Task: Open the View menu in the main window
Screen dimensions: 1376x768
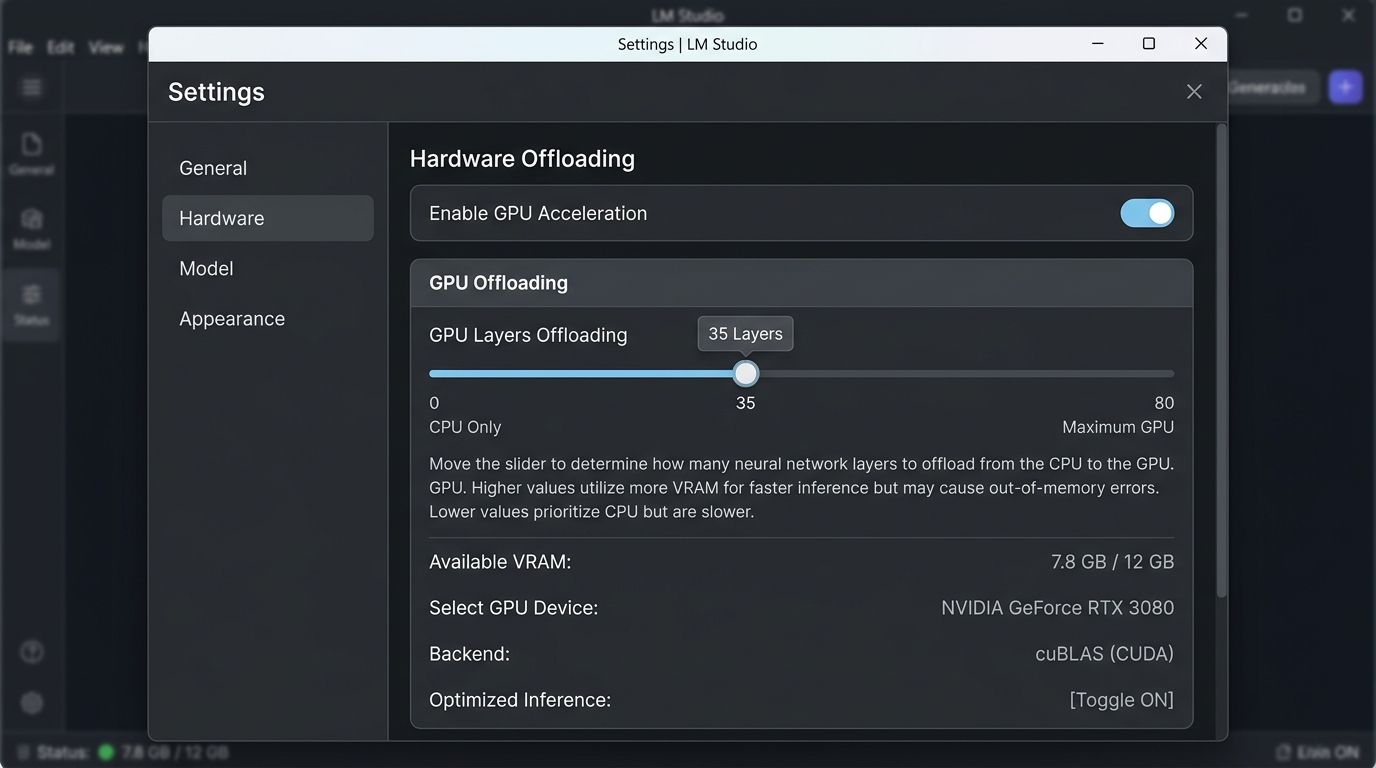Action: coord(105,47)
